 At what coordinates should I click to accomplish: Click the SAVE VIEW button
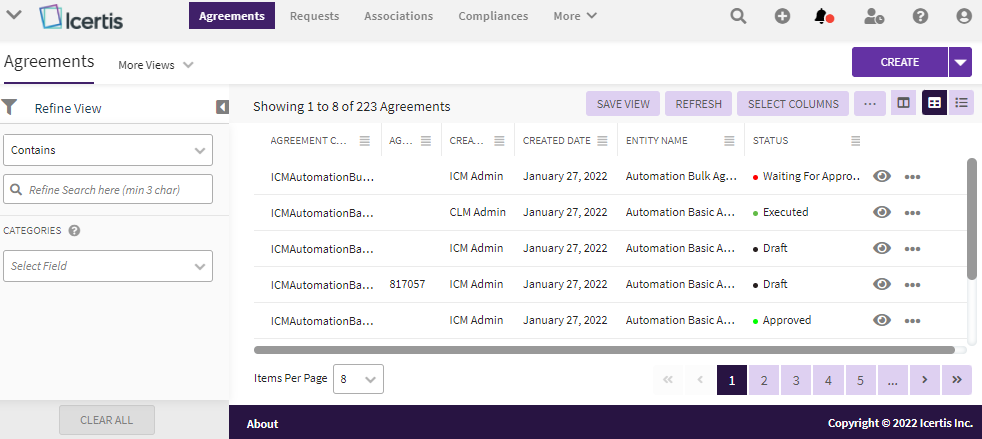pos(623,104)
